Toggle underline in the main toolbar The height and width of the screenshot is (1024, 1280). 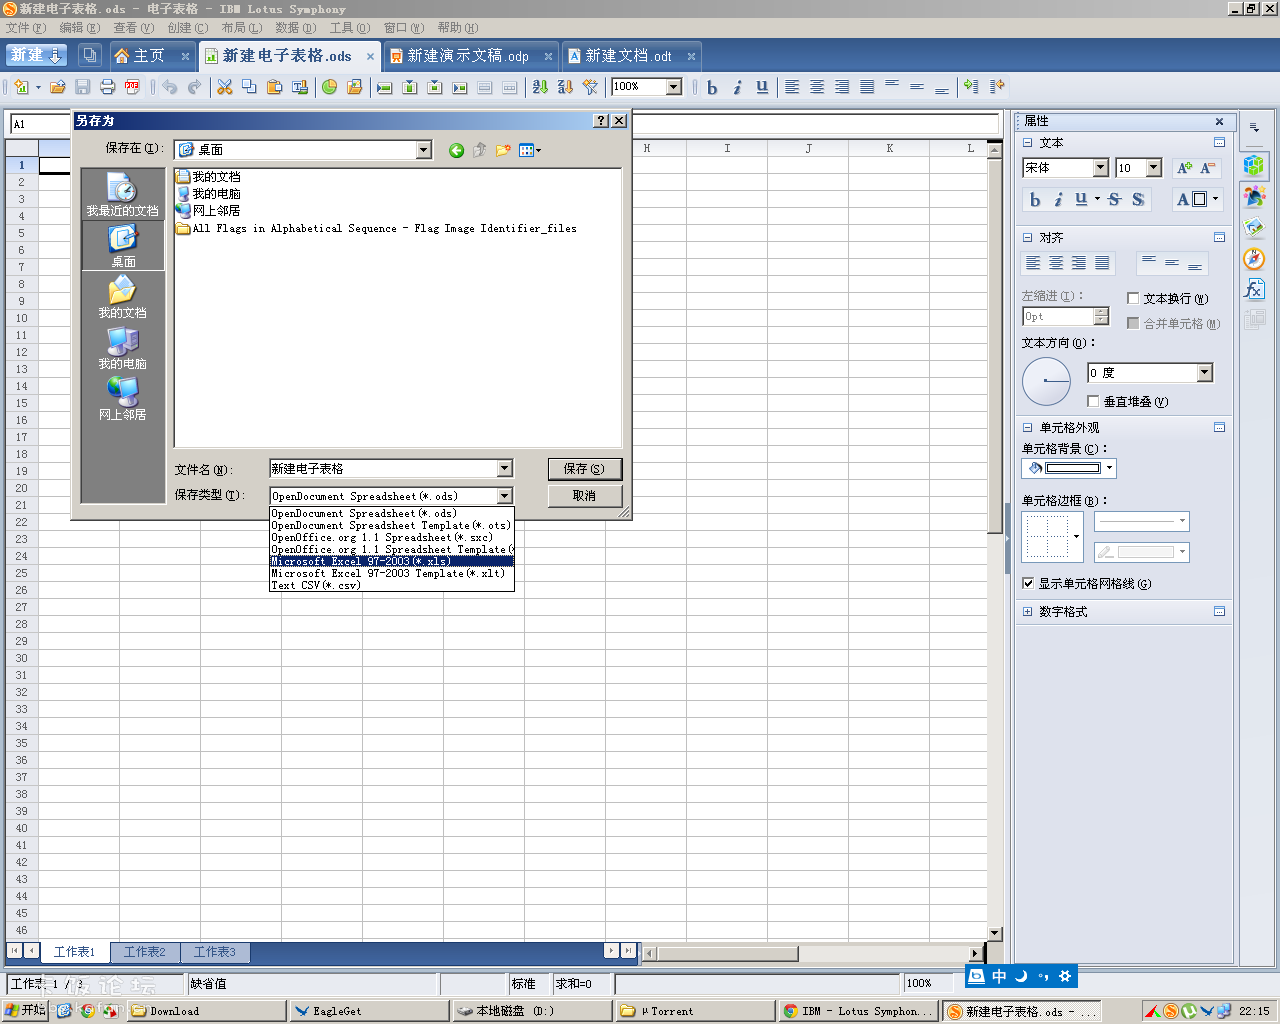pos(762,87)
